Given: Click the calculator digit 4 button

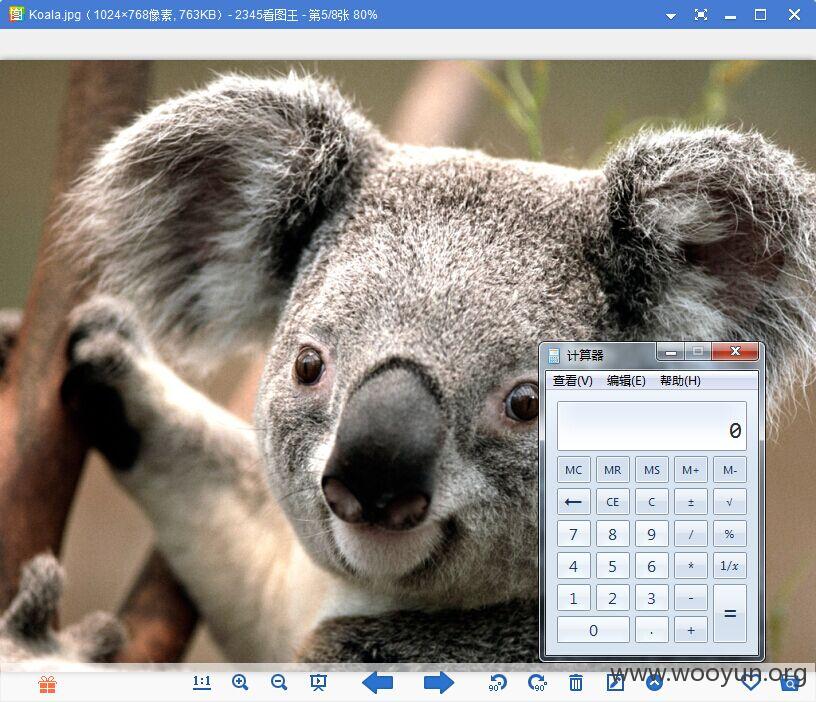Looking at the screenshot, I should click(x=573, y=566).
